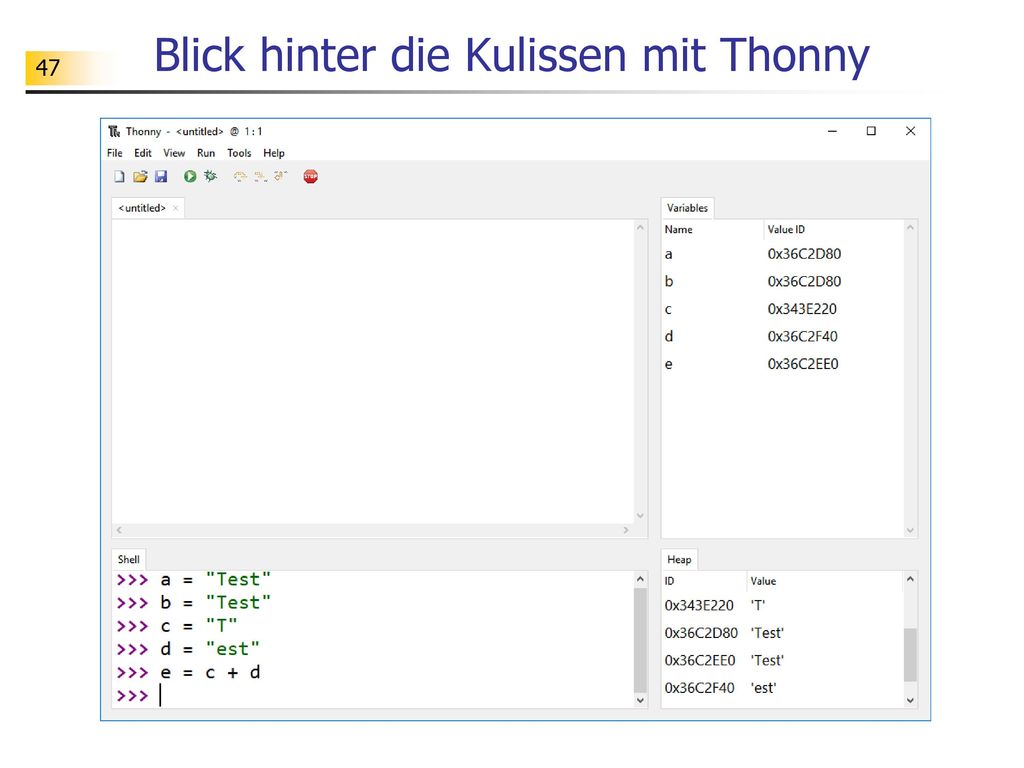Open the Edit menu

tap(143, 153)
